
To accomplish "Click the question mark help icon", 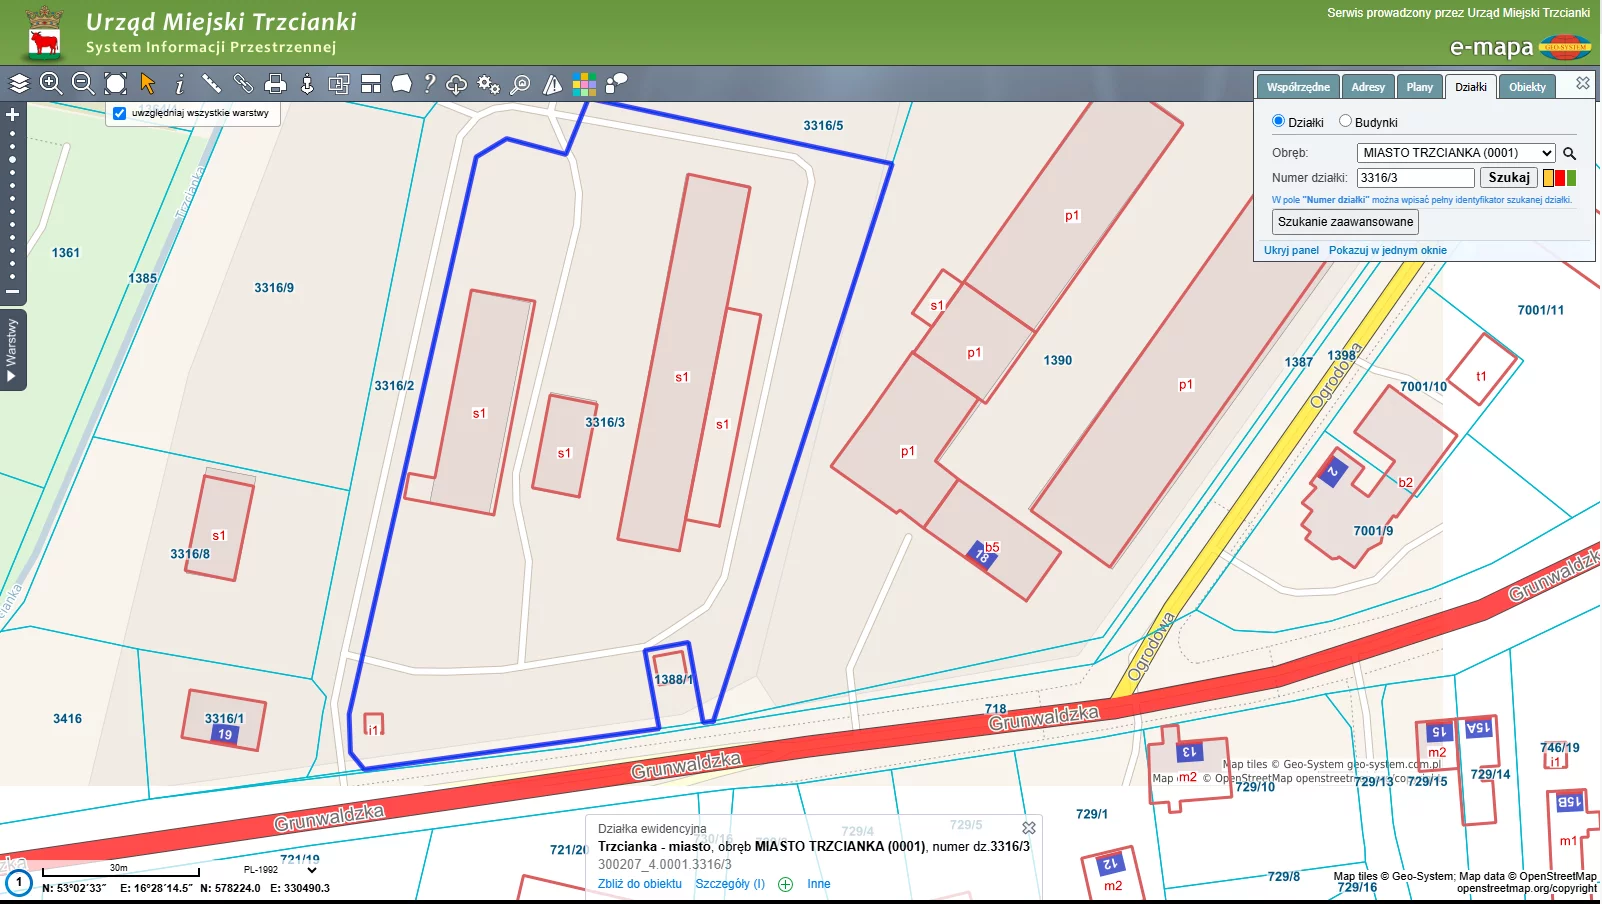I will pyautogui.click(x=429, y=84).
